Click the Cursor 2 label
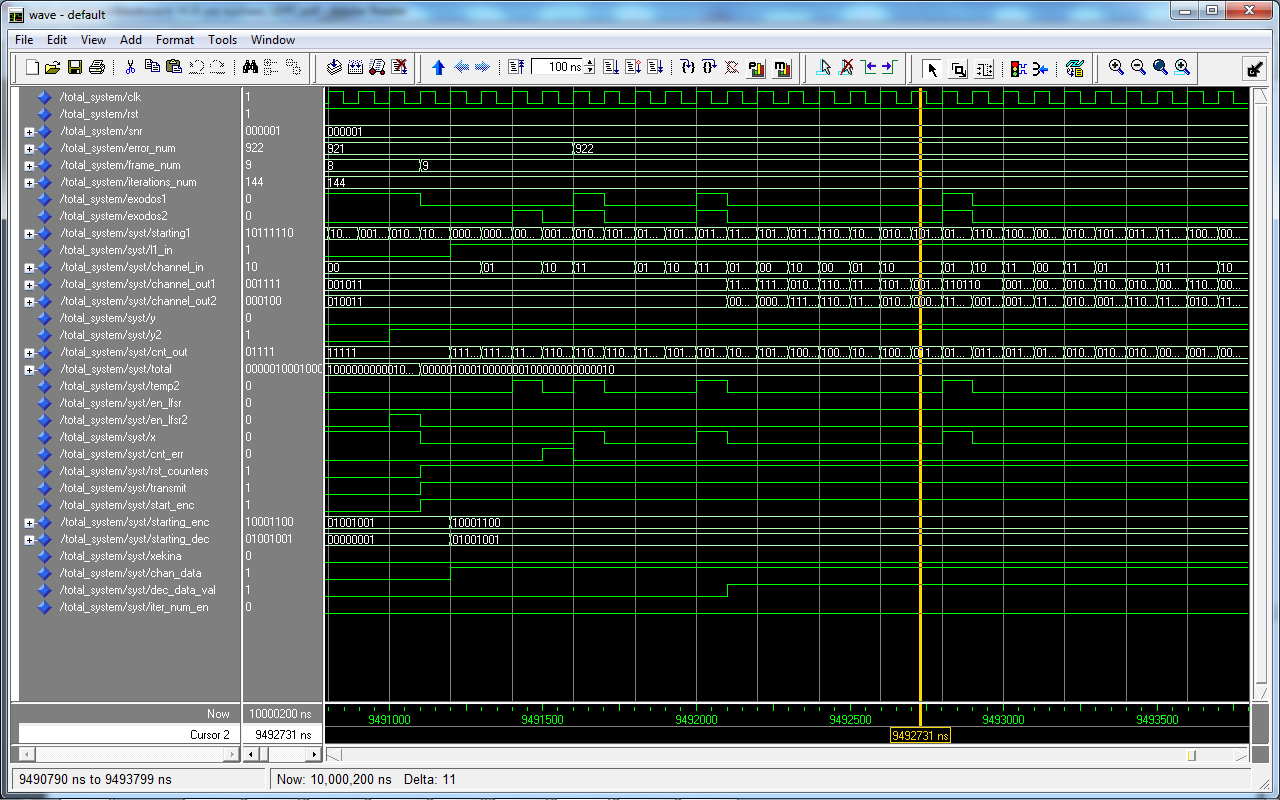The image size is (1280, 800). pyautogui.click(x=210, y=734)
